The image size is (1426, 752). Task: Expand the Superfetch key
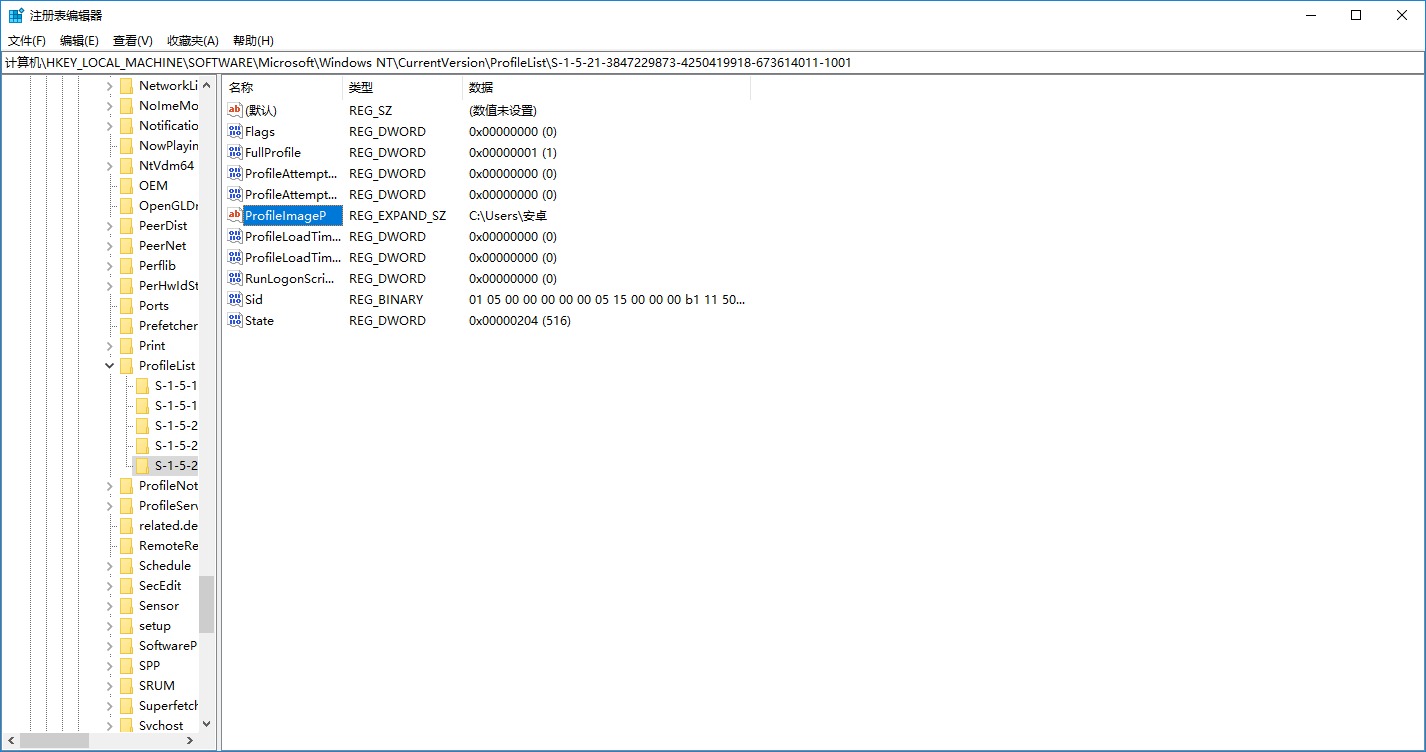click(110, 706)
